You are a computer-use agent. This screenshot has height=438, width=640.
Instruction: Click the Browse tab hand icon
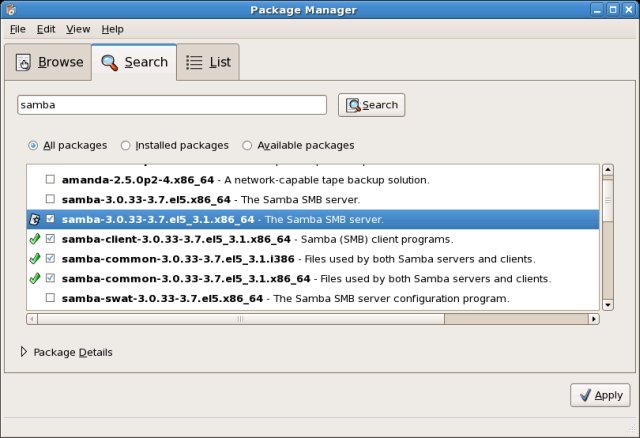[23, 62]
